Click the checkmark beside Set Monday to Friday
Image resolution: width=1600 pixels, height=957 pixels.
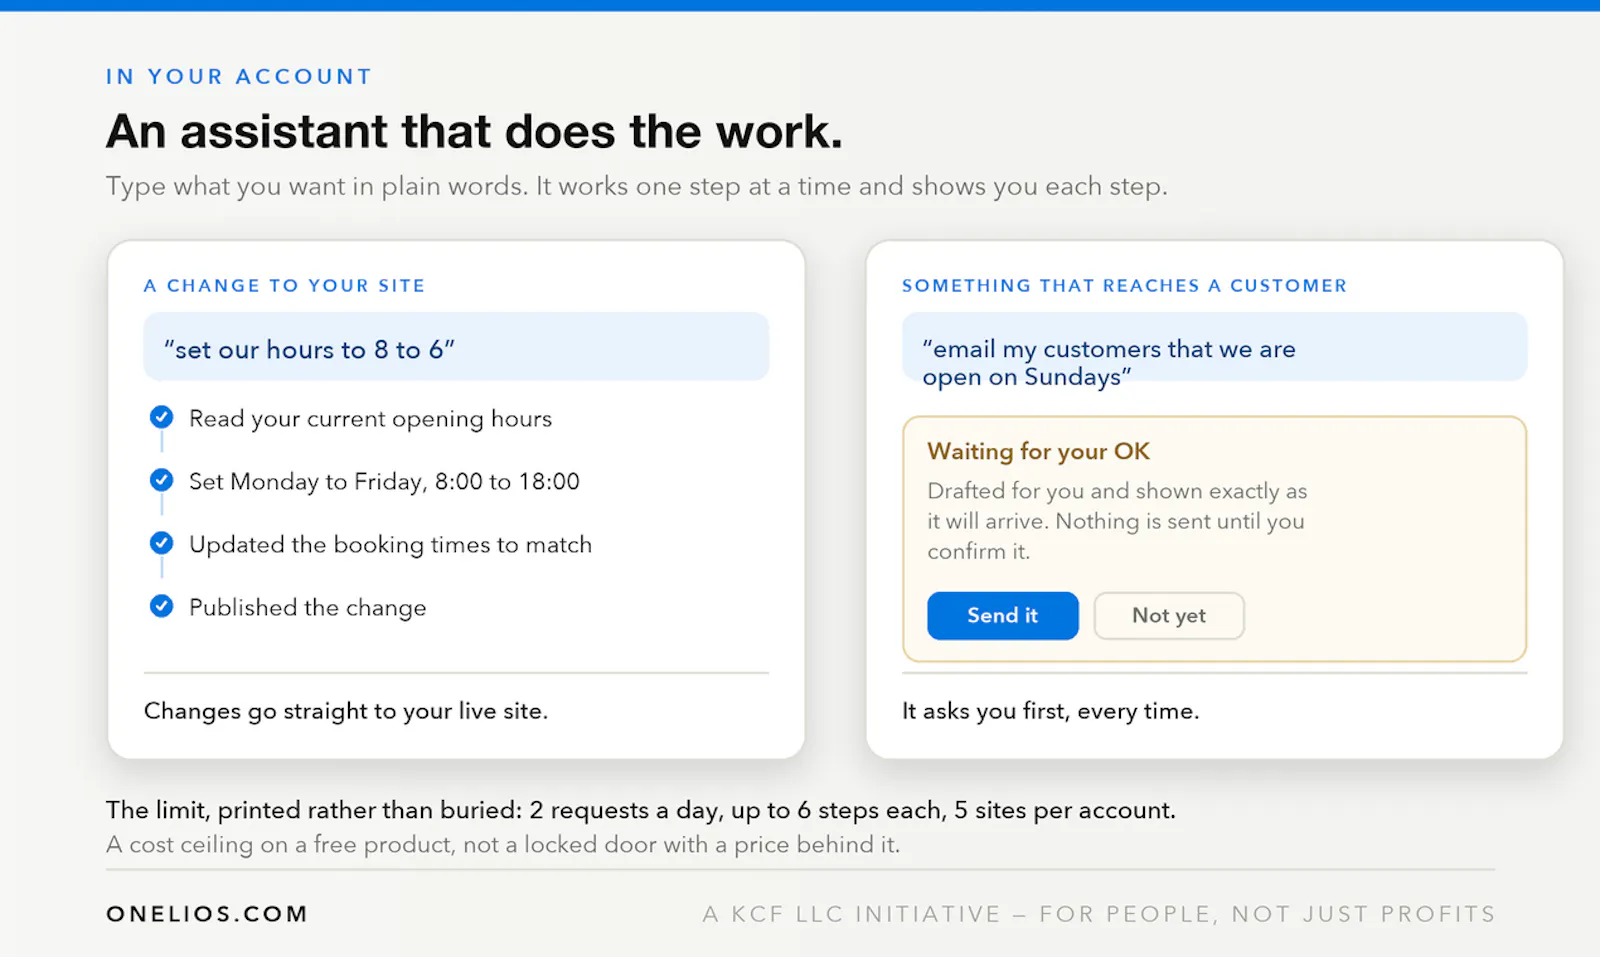coord(161,480)
